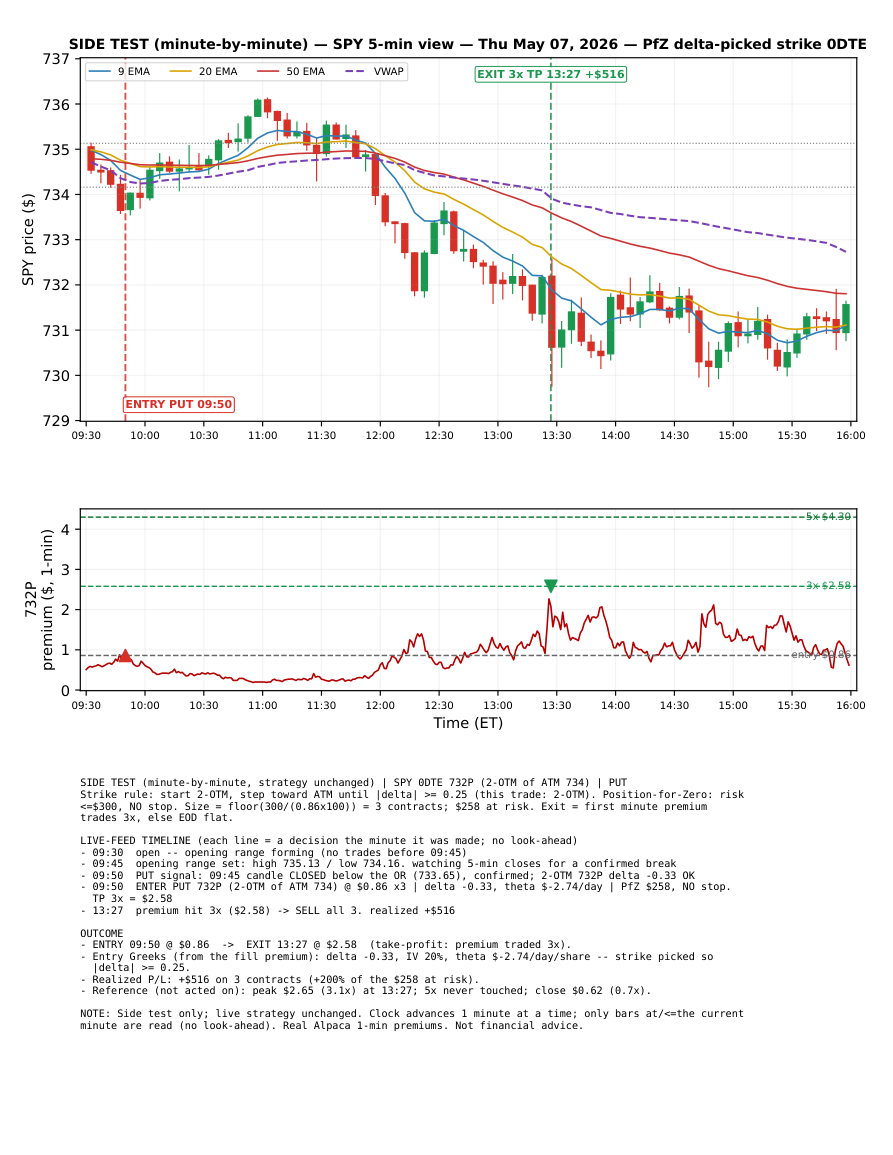Click the 'Reference (not acted on)' line
893x1155 pixels.
(x=366, y=991)
